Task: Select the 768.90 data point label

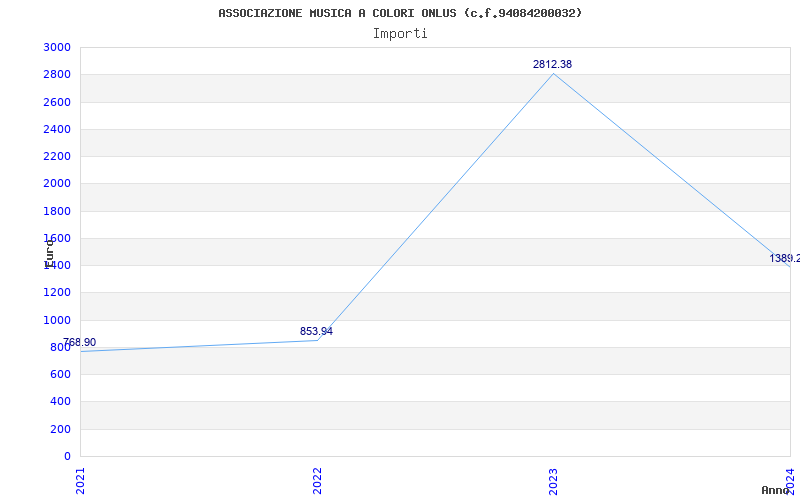Action: tap(80, 342)
